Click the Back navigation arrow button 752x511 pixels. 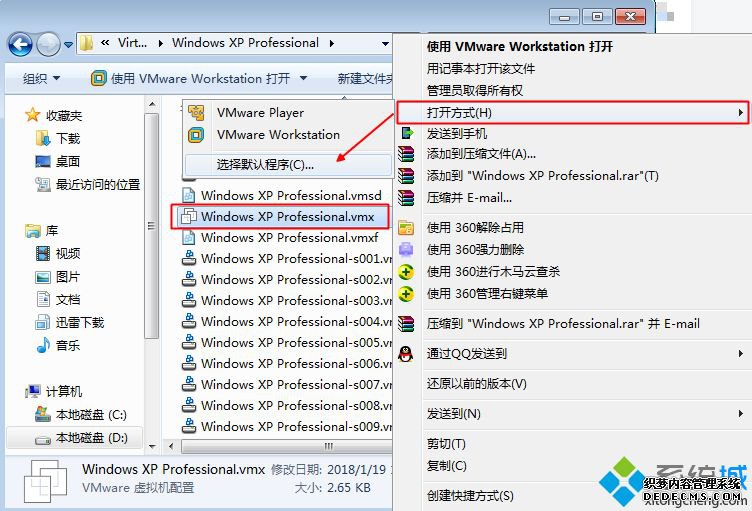click(20, 45)
